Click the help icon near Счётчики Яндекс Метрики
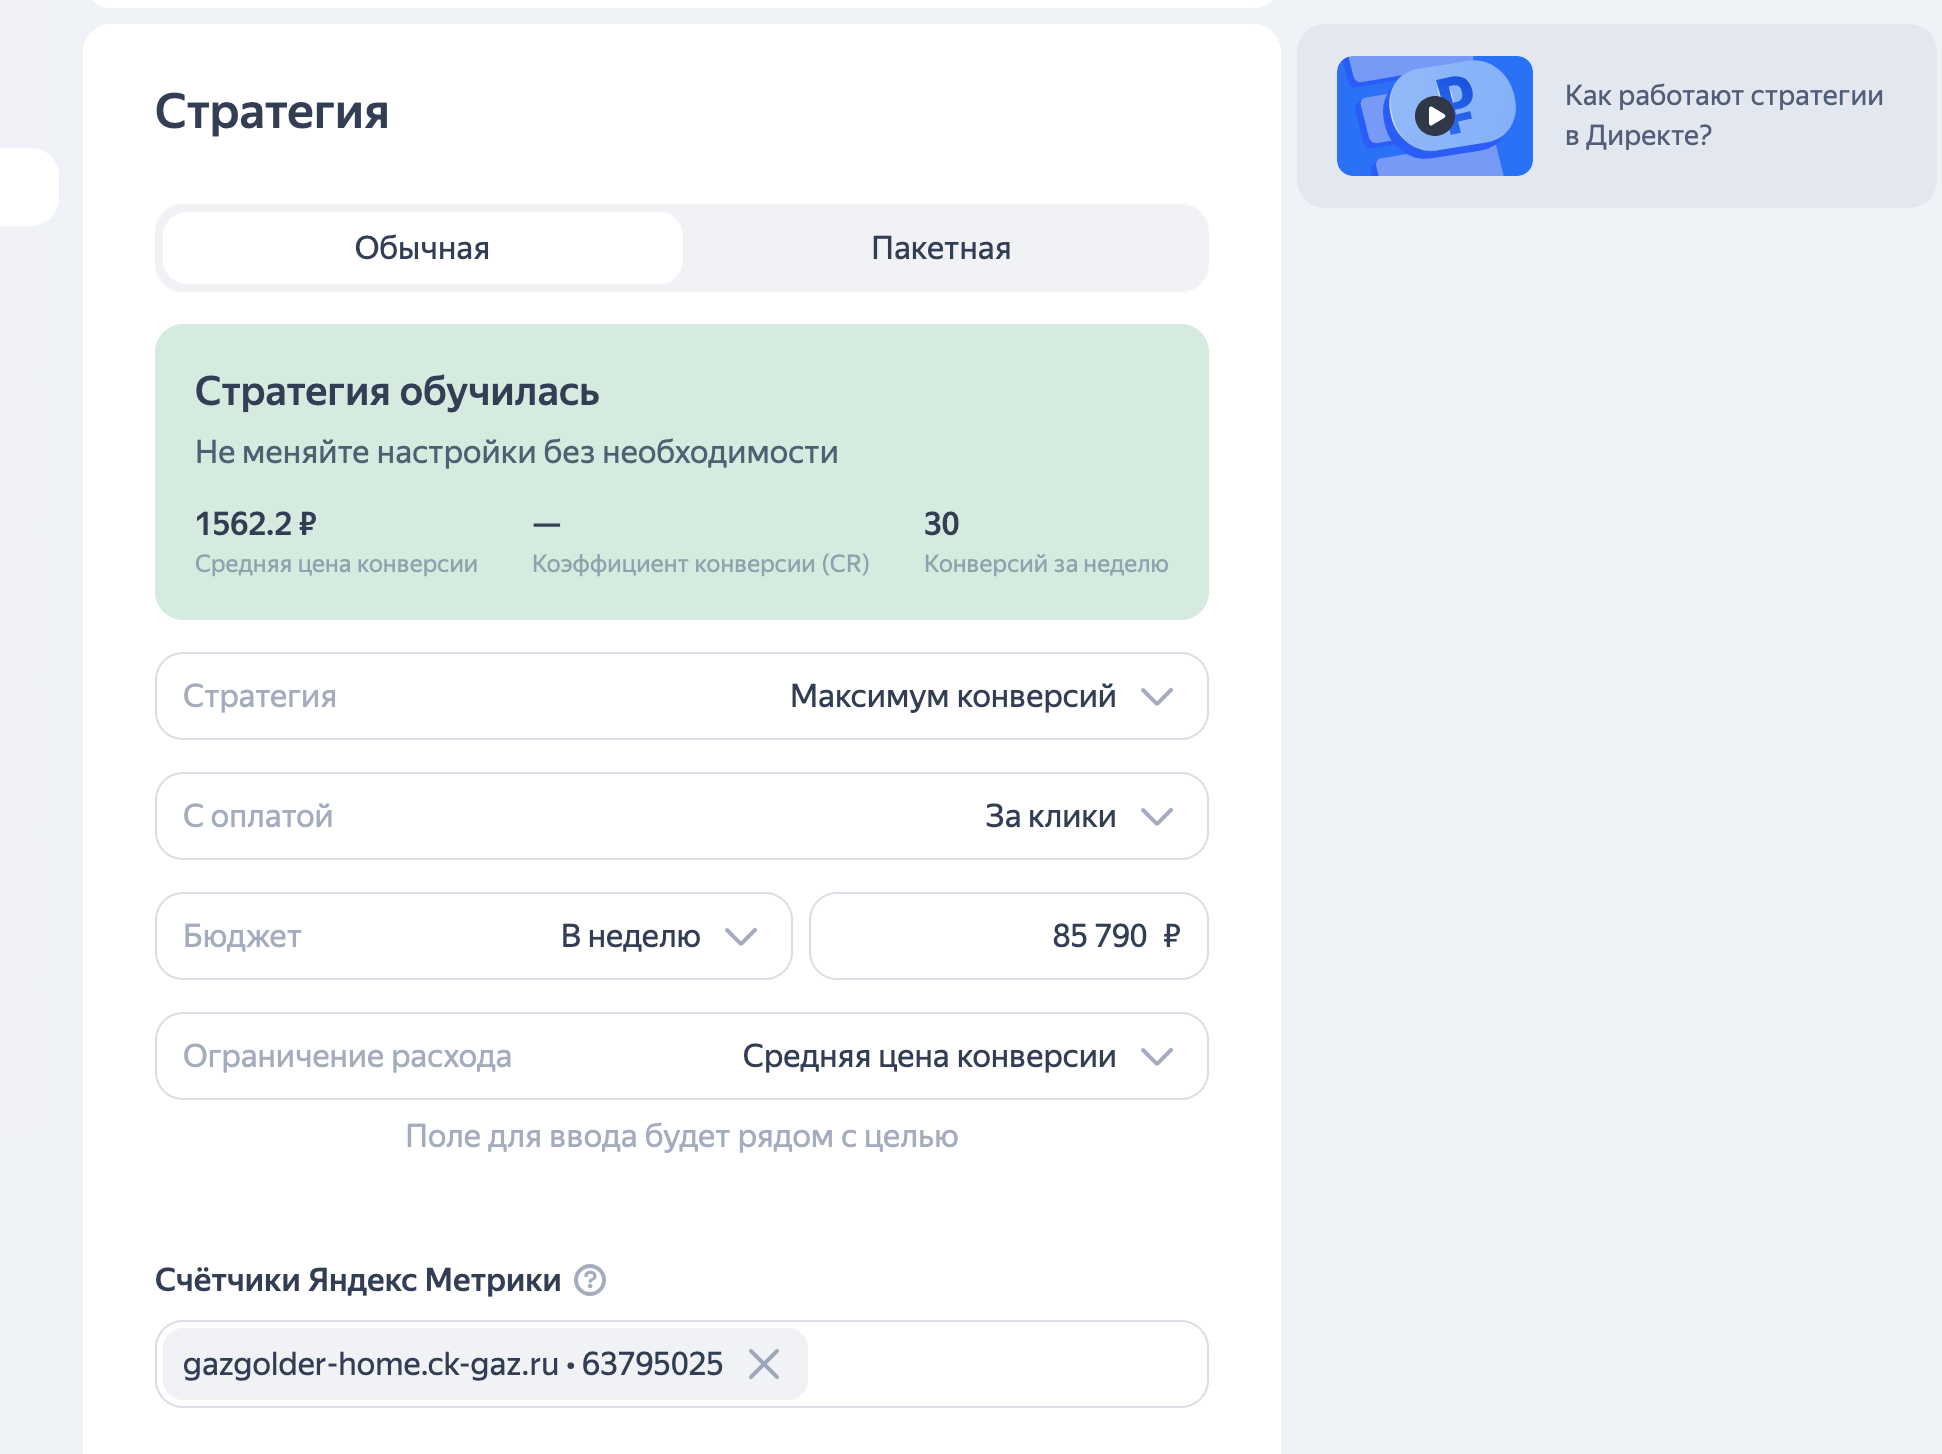The image size is (1942, 1454). click(590, 1280)
